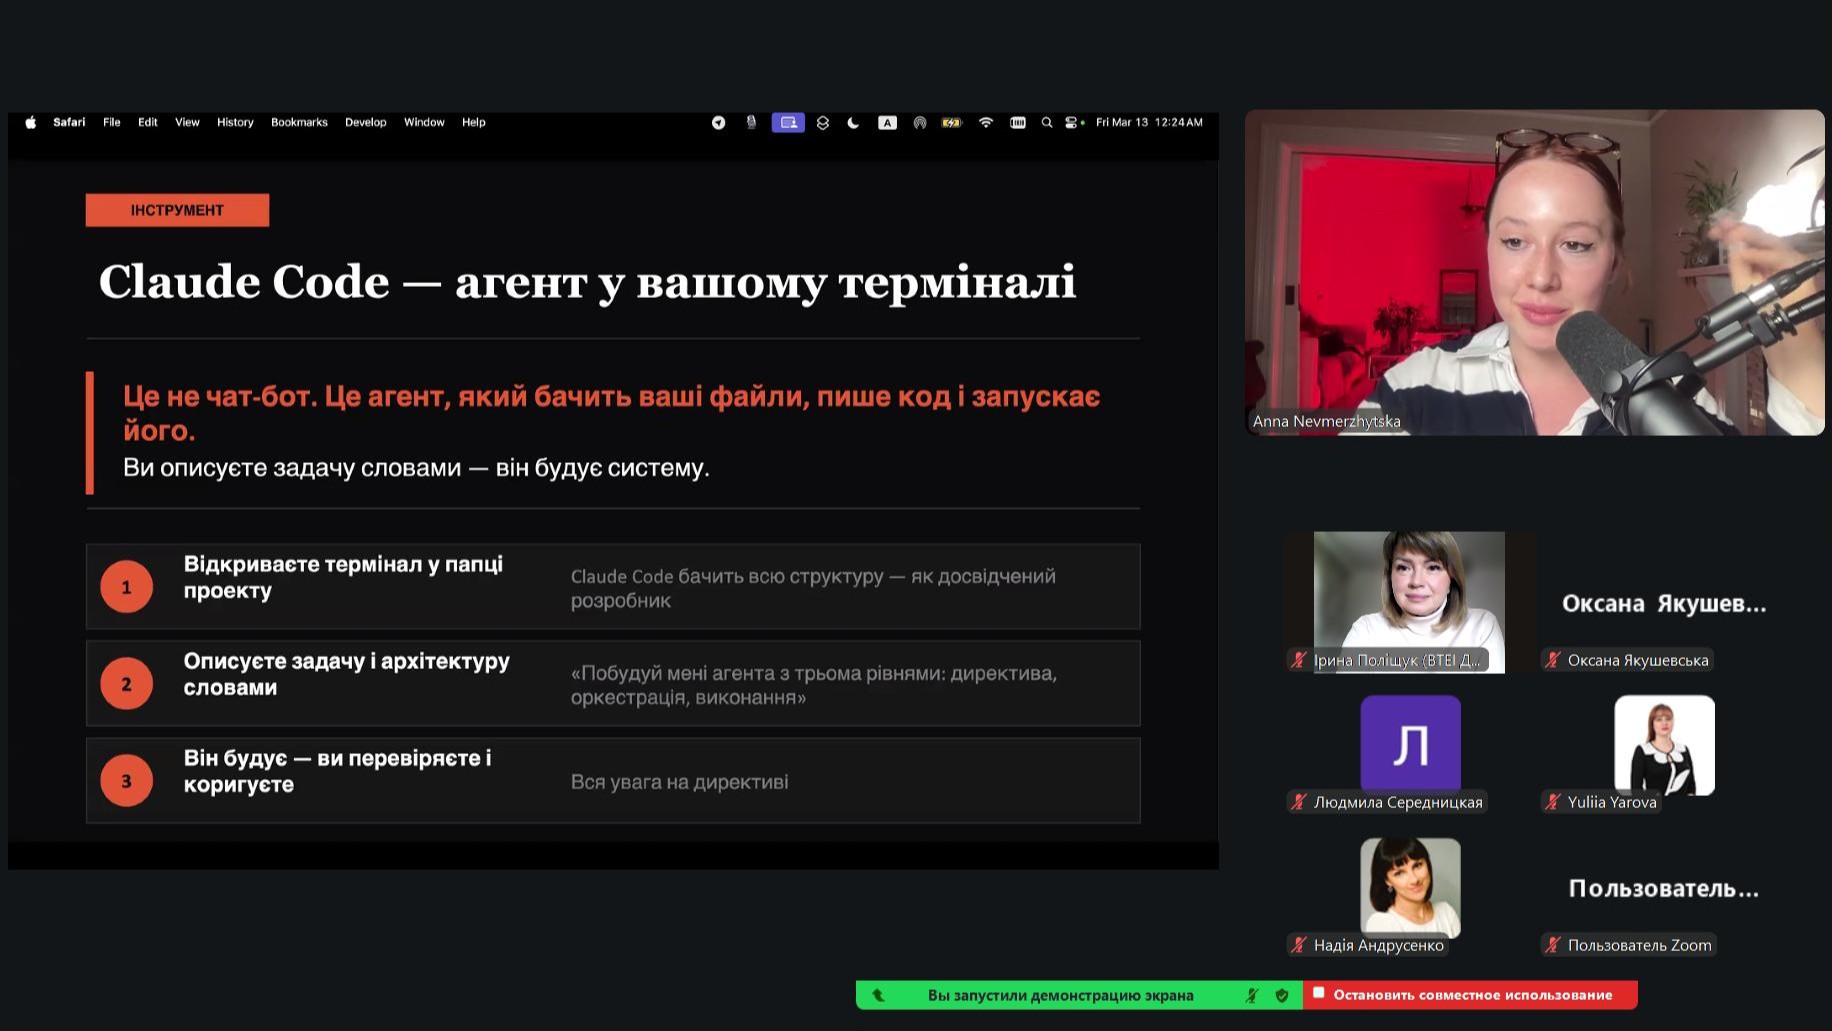Click the red Stop Sharing button
The width and height of the screenshot is (1832, 1031).
(x=1470, y=995)
